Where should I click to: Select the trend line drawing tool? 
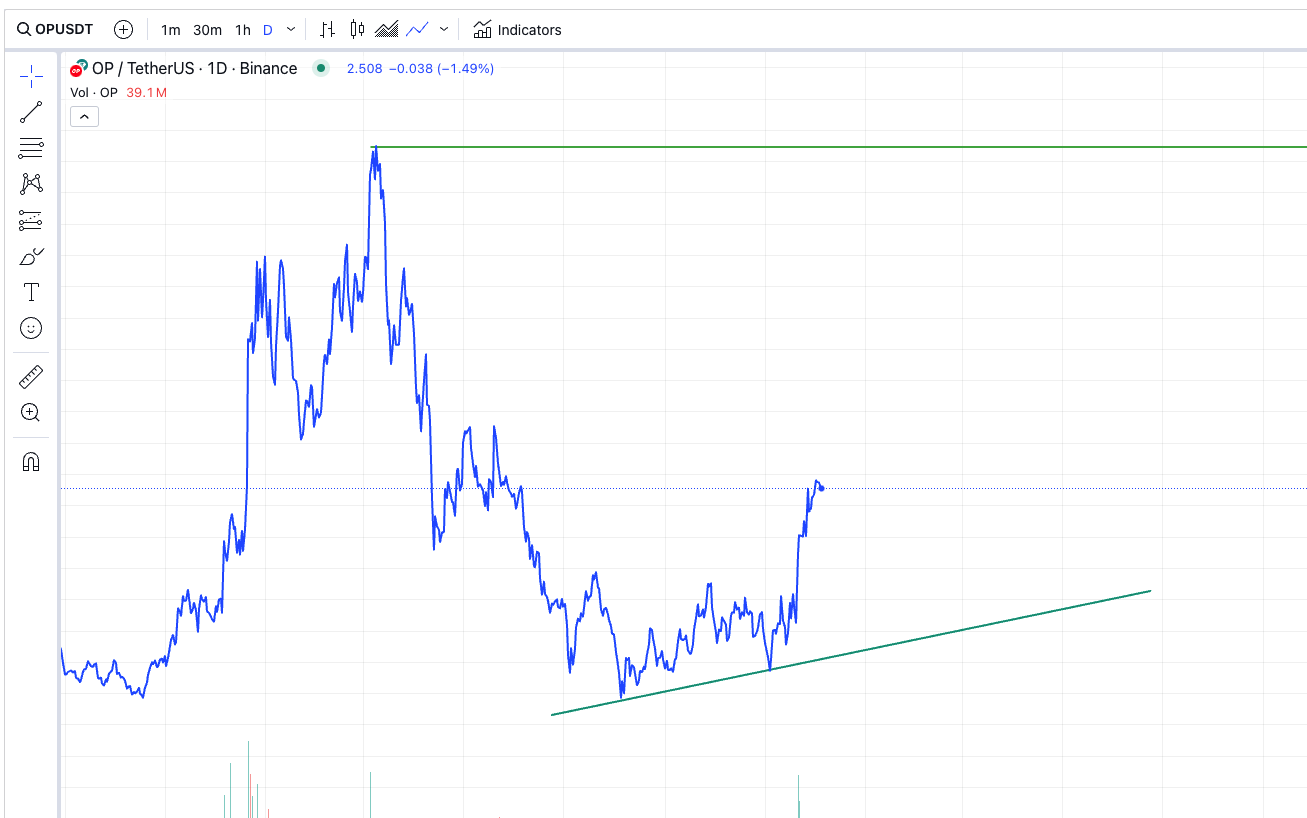tap(31, 112)
